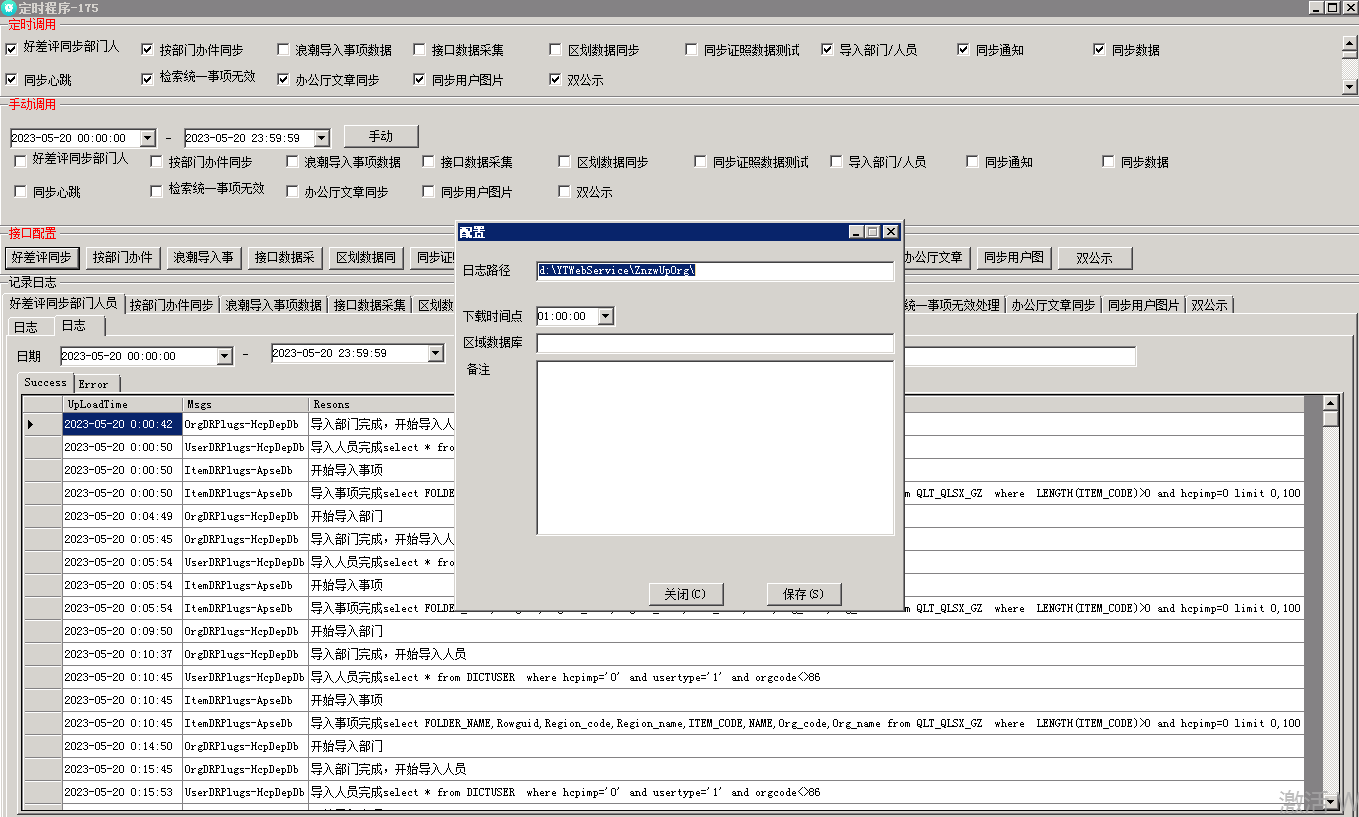
Task: Click the log table's scroll-up arrow
Action: pos(1330,403)
